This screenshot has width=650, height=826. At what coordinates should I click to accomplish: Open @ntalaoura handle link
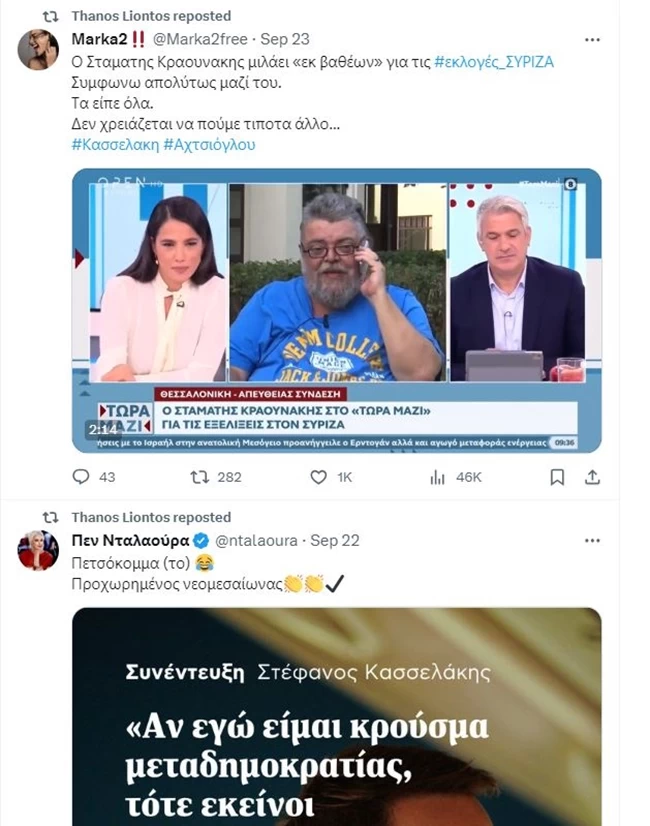pyautogui.click(x=257, y=540)
